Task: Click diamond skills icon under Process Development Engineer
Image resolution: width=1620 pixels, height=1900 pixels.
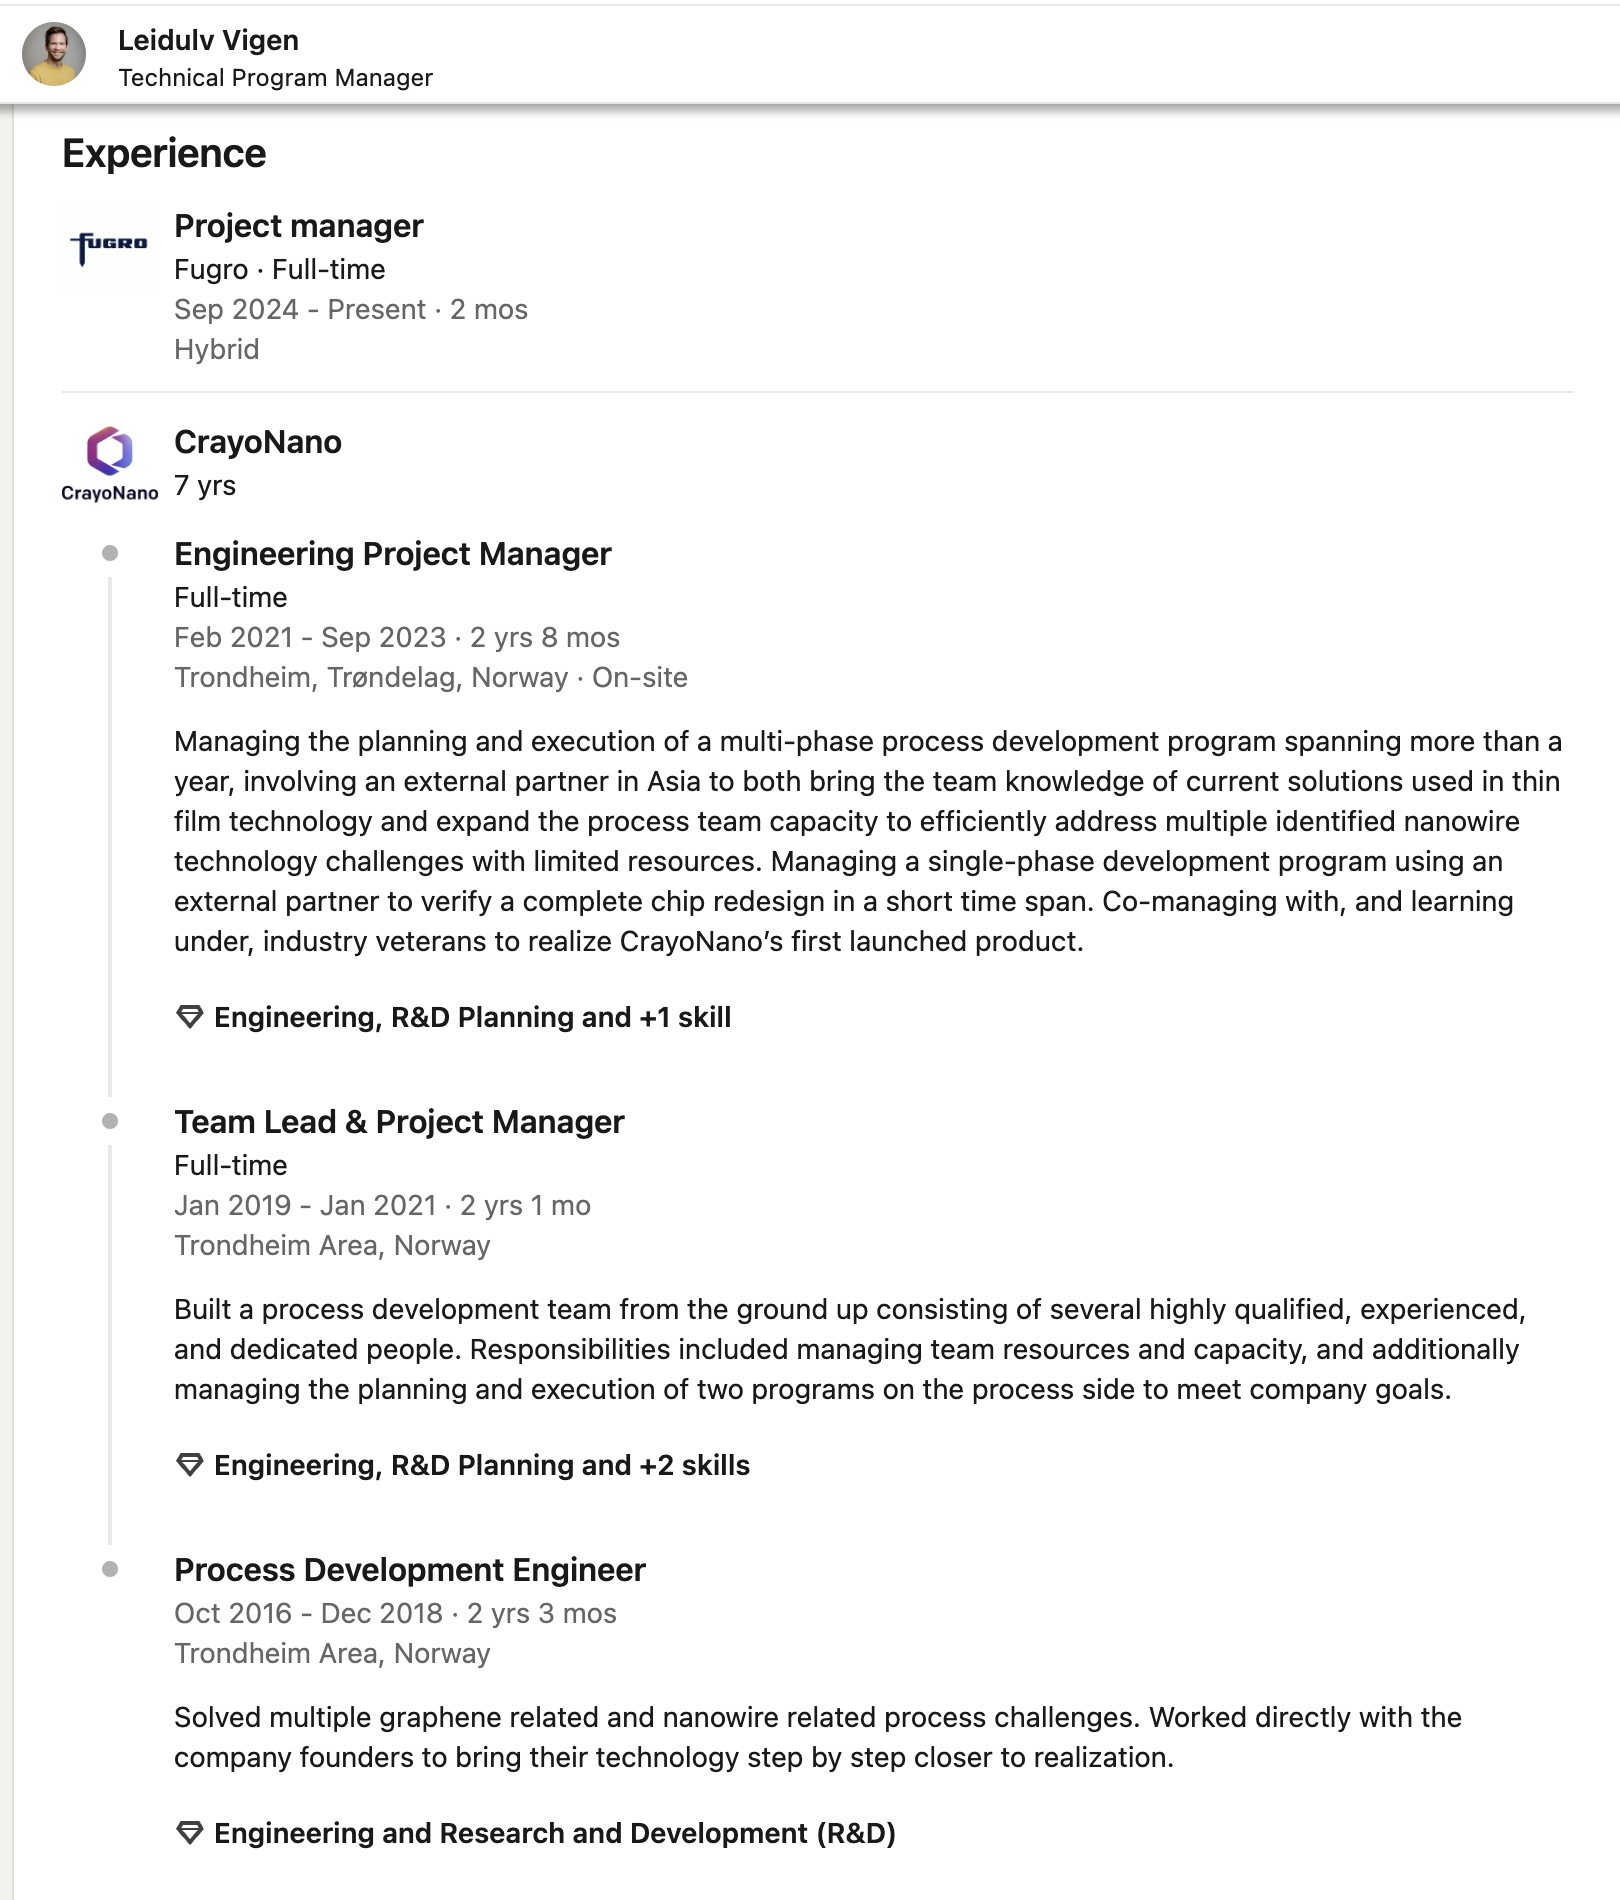Action: click(189, 1833)
